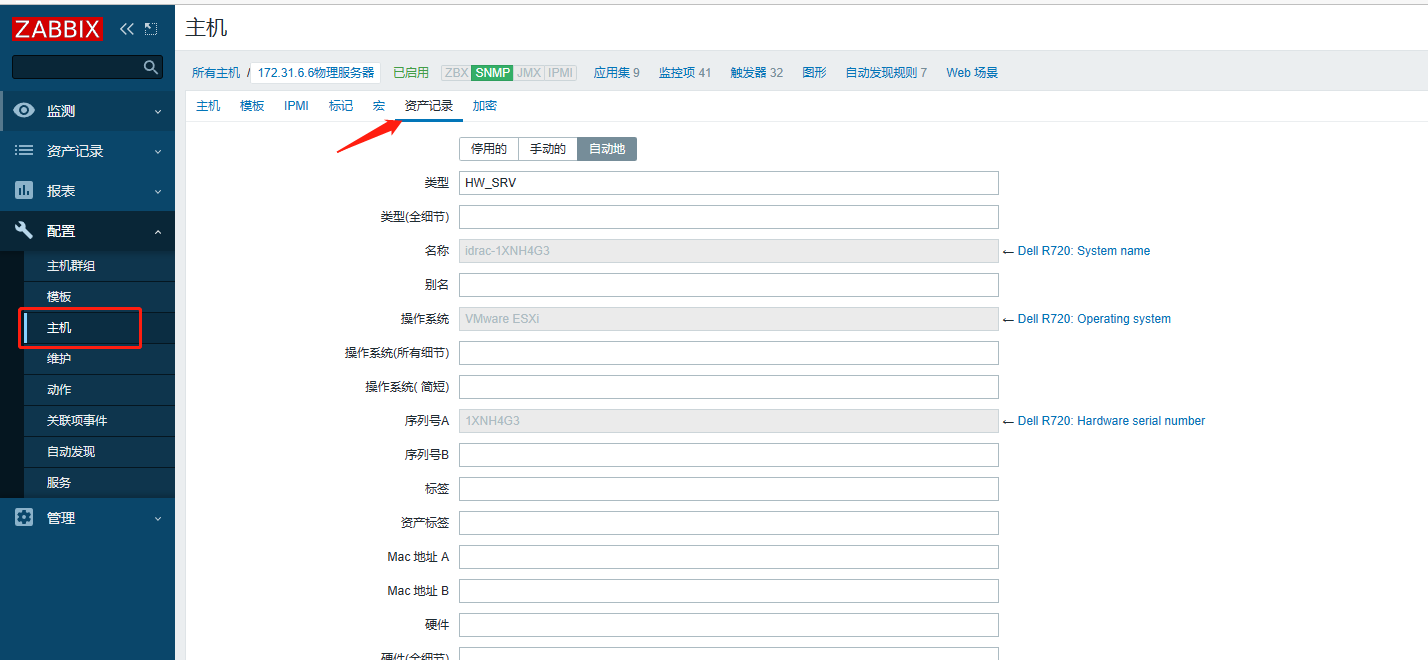
Task: Open 报表 via the bar chart icon
Action: coord(22,191)
